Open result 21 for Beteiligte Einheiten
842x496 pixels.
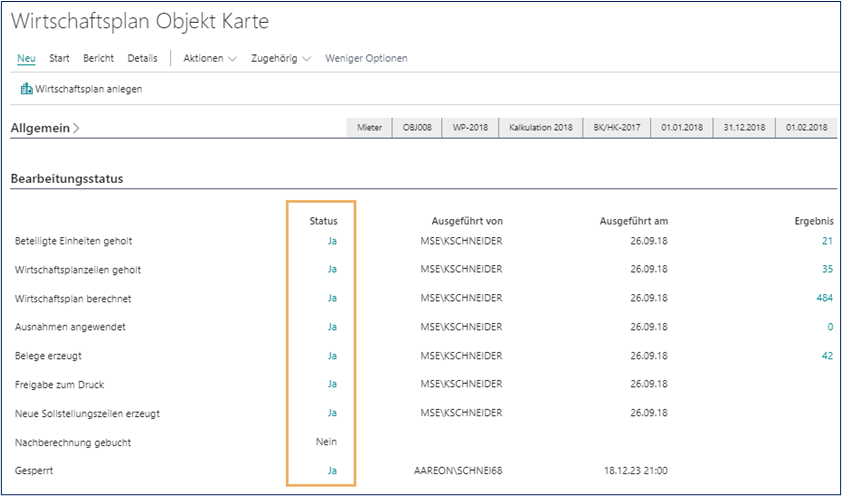pyautogui.click(x=826, y=241)
